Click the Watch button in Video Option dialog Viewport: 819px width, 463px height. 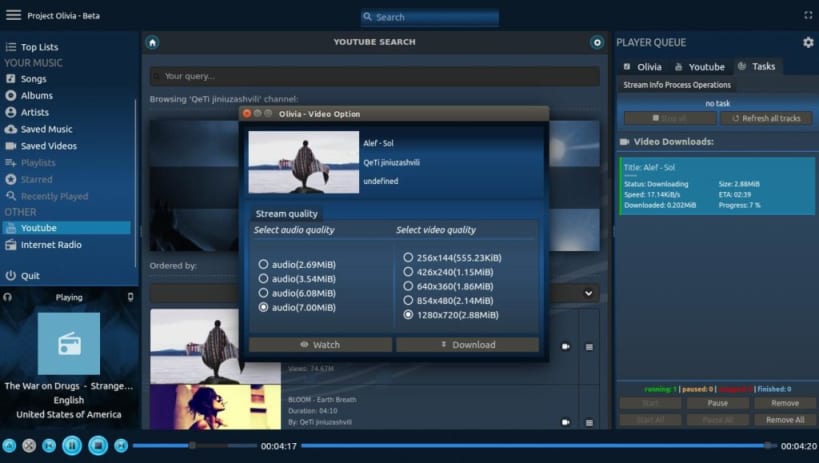(x=320, y=345)
